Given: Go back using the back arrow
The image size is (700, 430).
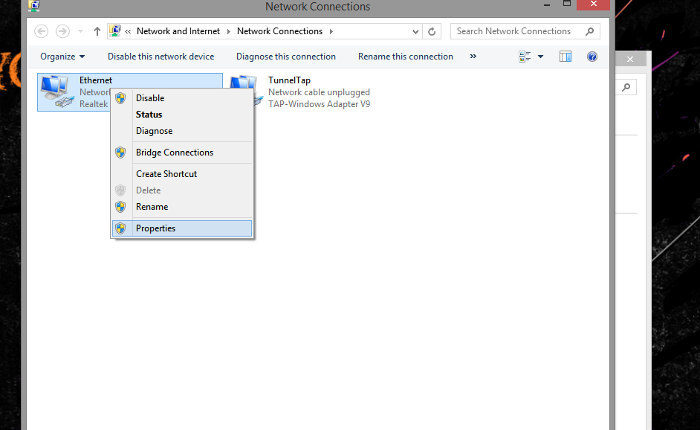Looking at the screenshot, I should click(41, 31).
